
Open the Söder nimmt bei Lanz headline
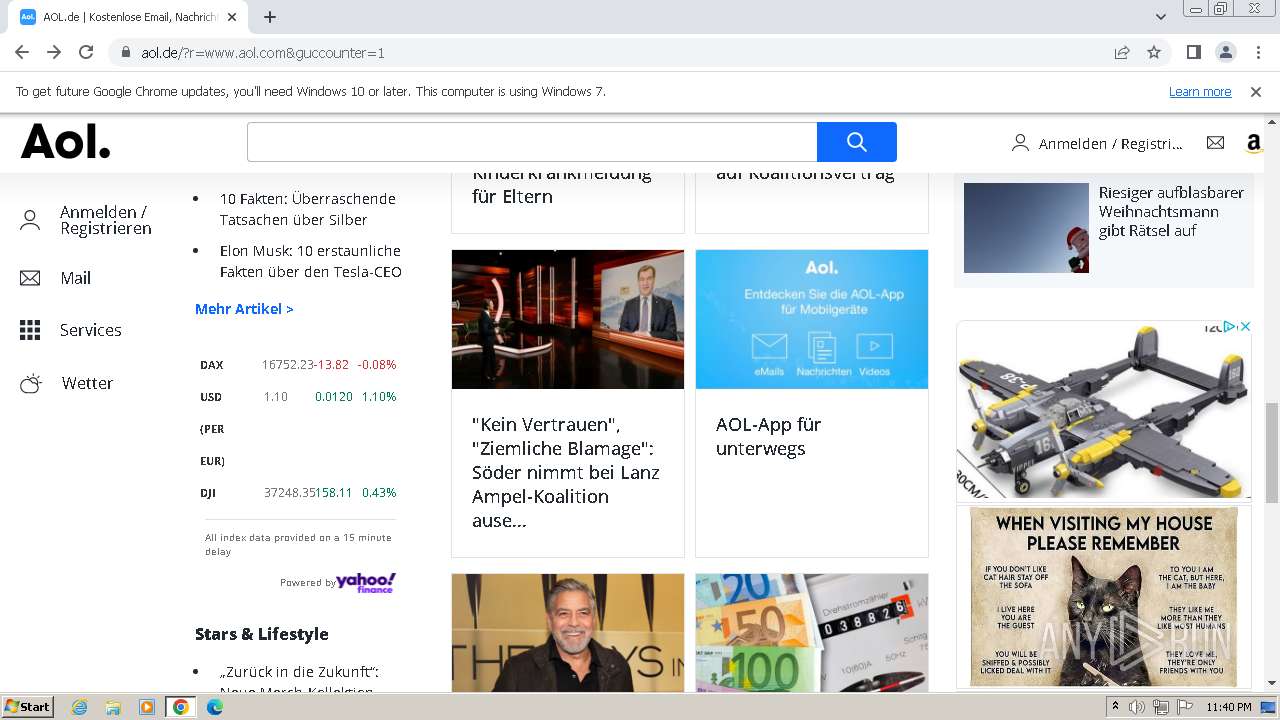[x=566, y=472]
